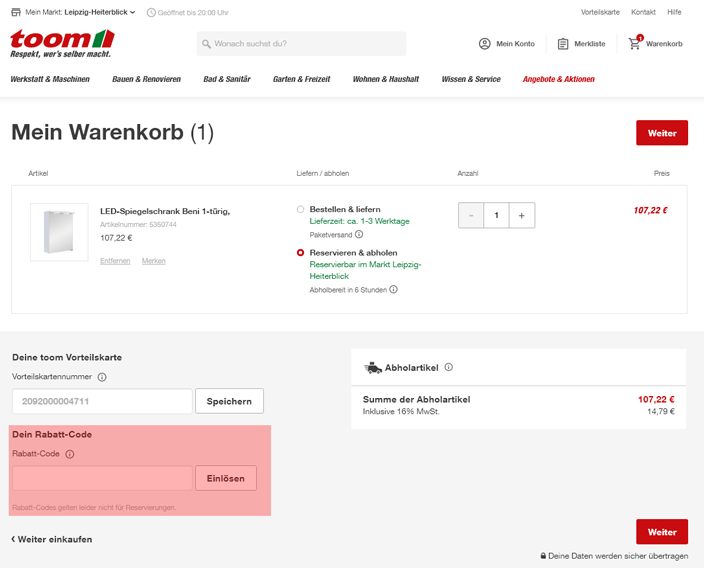Click the Spiegelschrank product thumbnail
Screen dimensions: 704x568
point(59,232)
